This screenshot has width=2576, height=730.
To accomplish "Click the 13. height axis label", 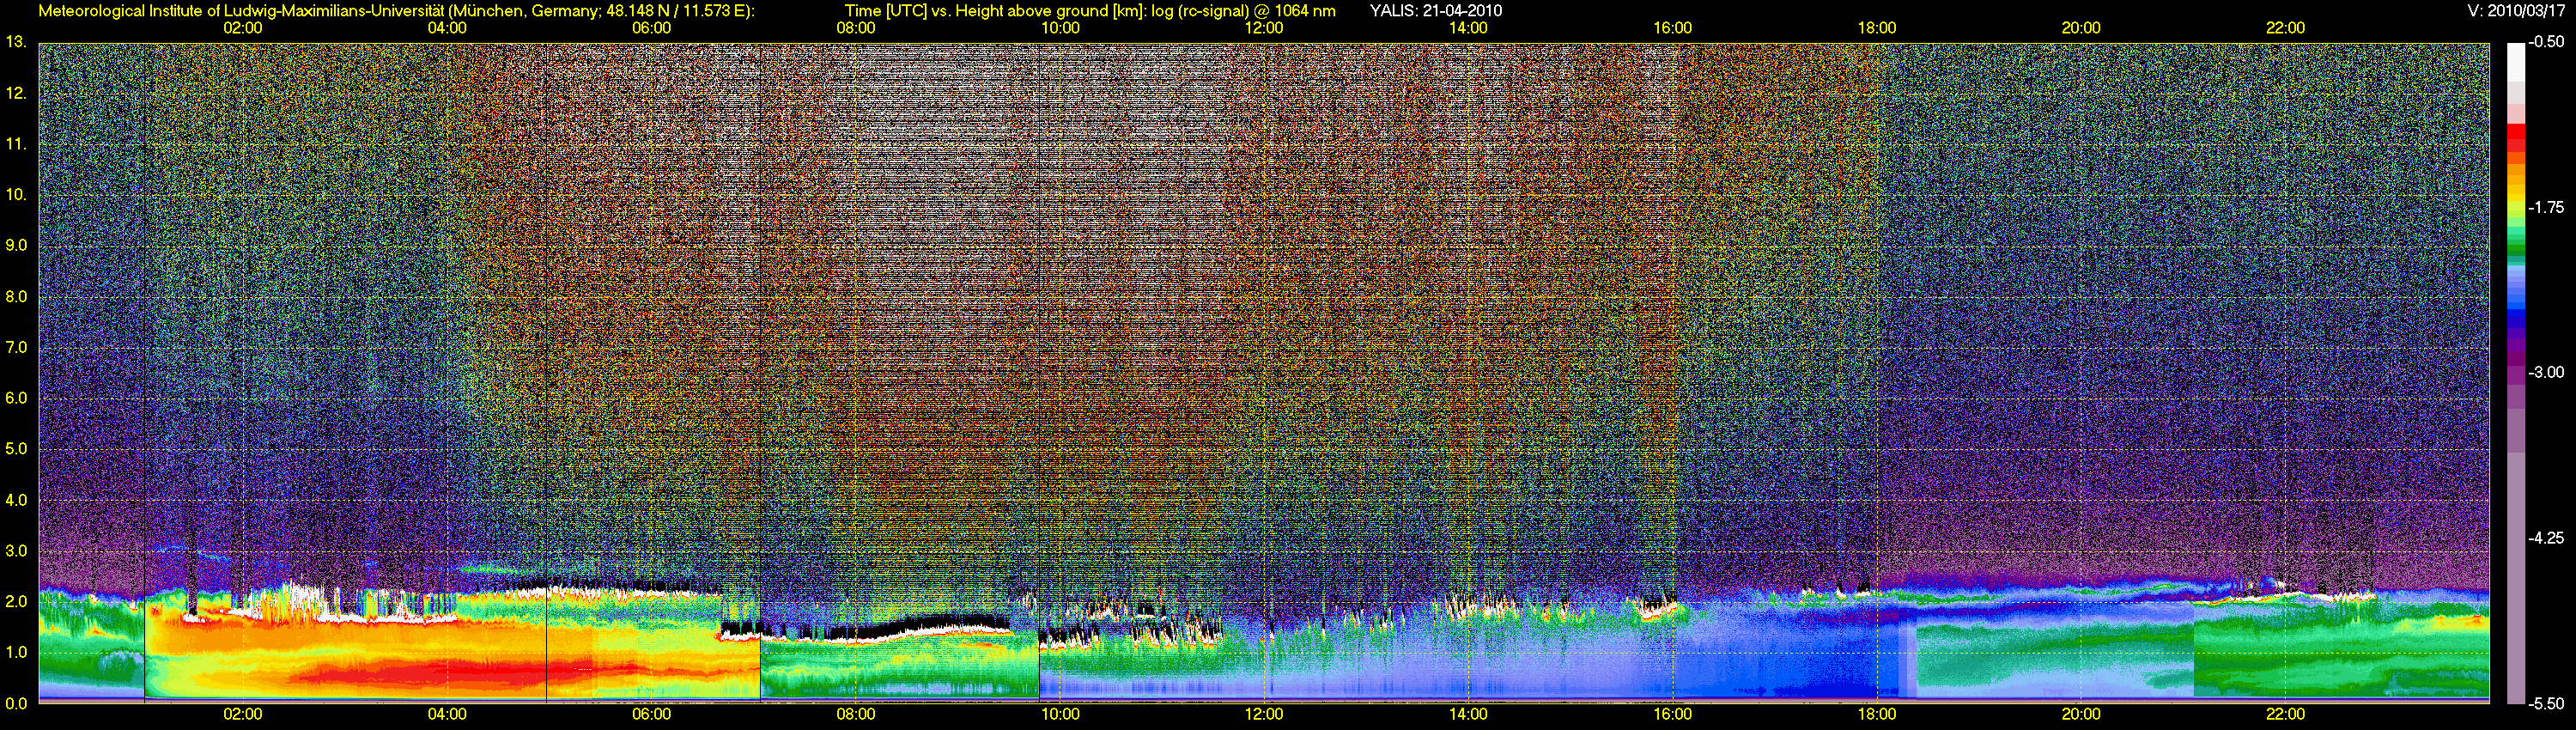I will coord(16,42).
